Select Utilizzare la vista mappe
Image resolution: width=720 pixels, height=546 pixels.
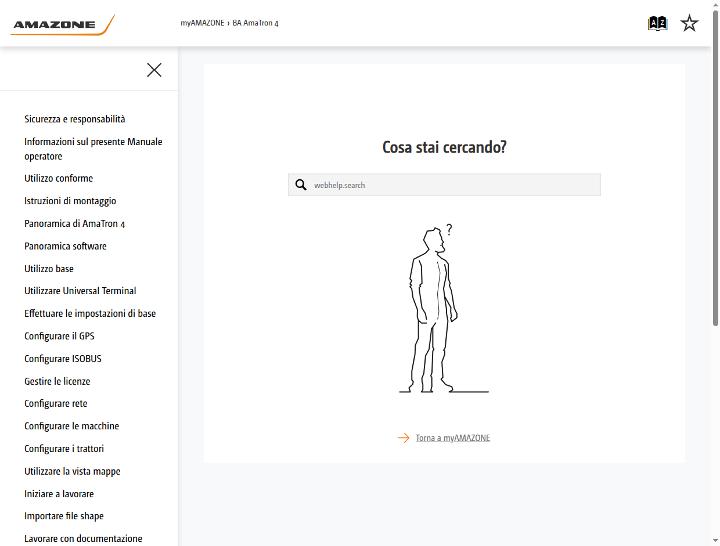72,471
